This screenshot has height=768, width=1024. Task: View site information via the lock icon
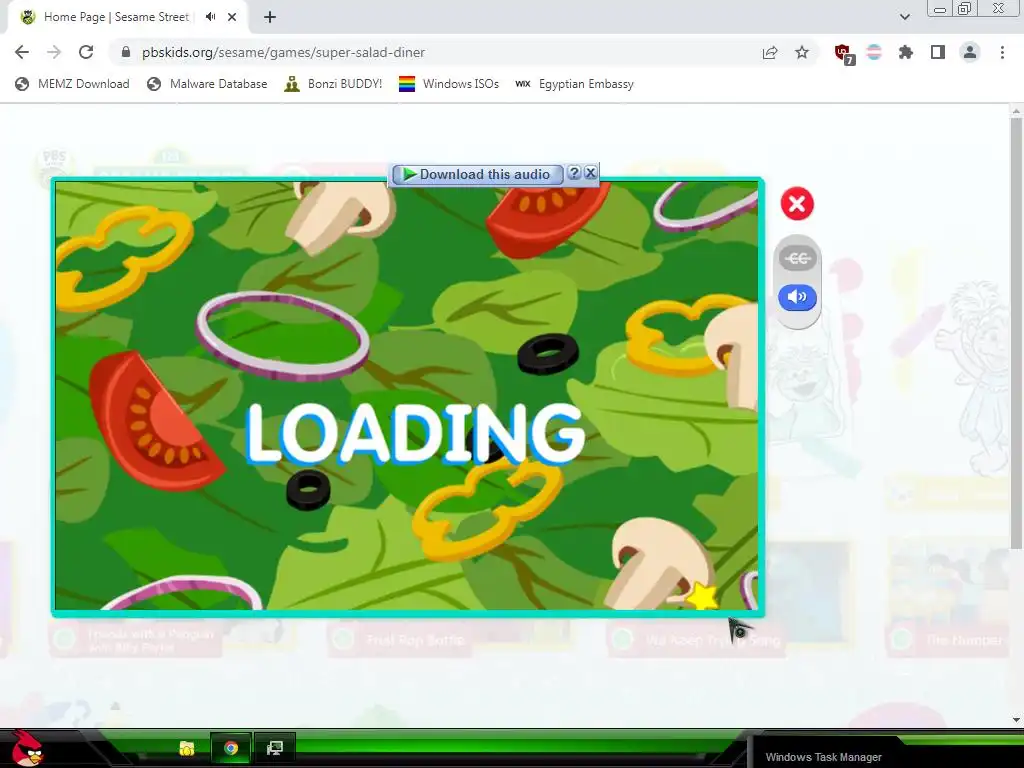(x=126, y=52)
